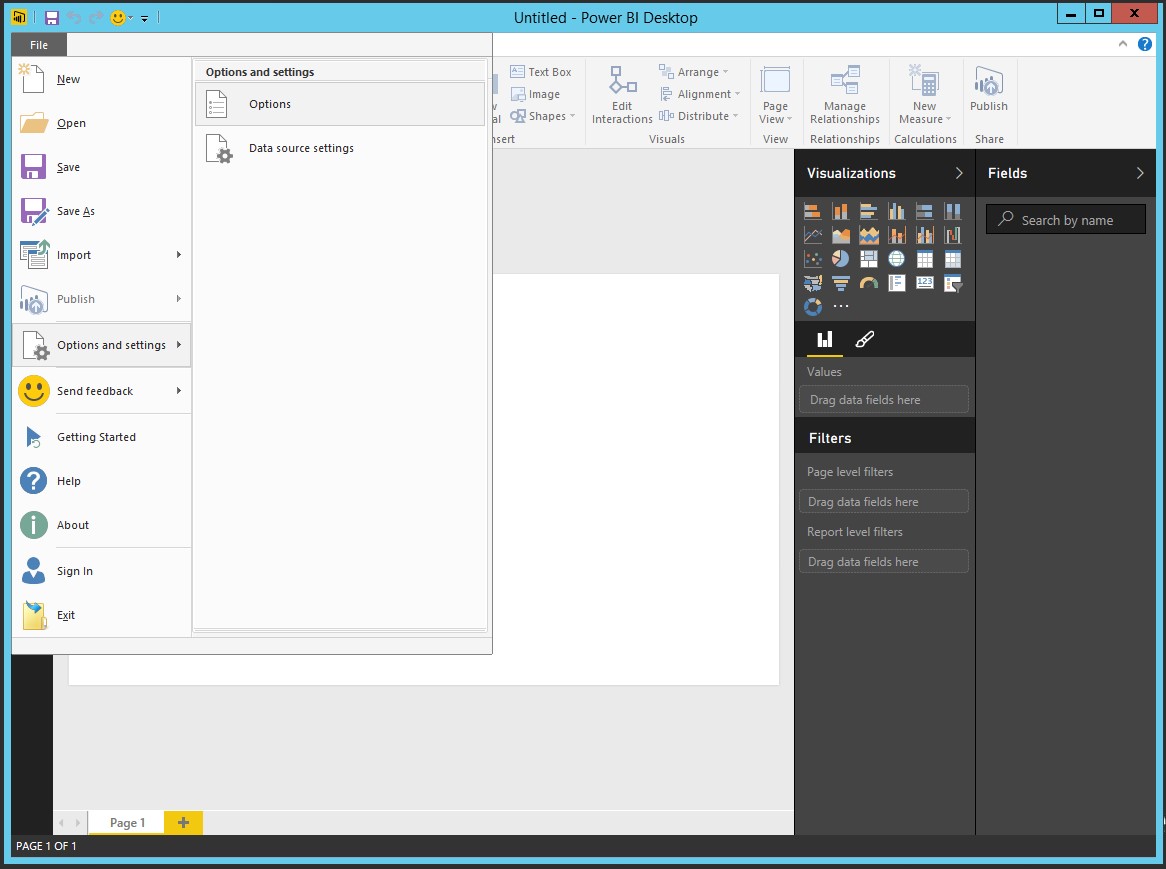Select the funnel chart visualization
The image size is (1166, 869).
point(840,282)
